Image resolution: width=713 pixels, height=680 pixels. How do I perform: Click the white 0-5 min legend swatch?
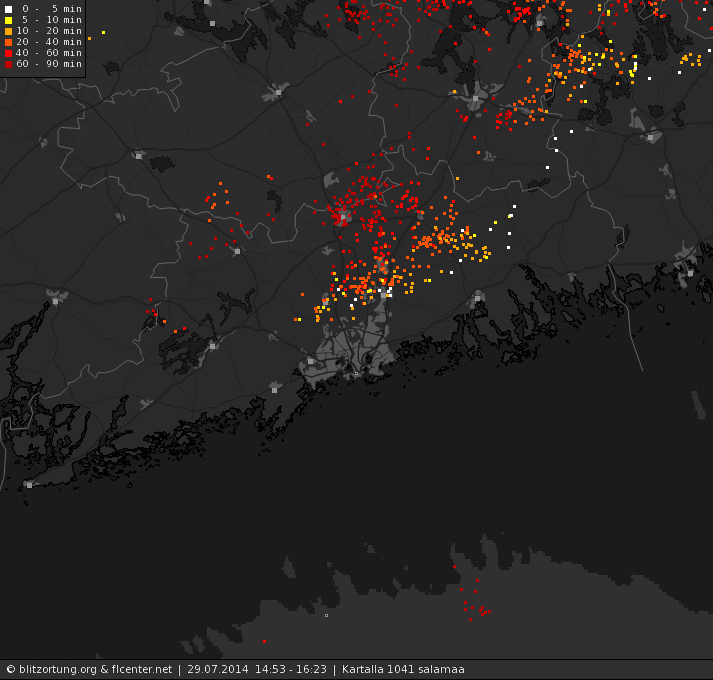[8, 9]
